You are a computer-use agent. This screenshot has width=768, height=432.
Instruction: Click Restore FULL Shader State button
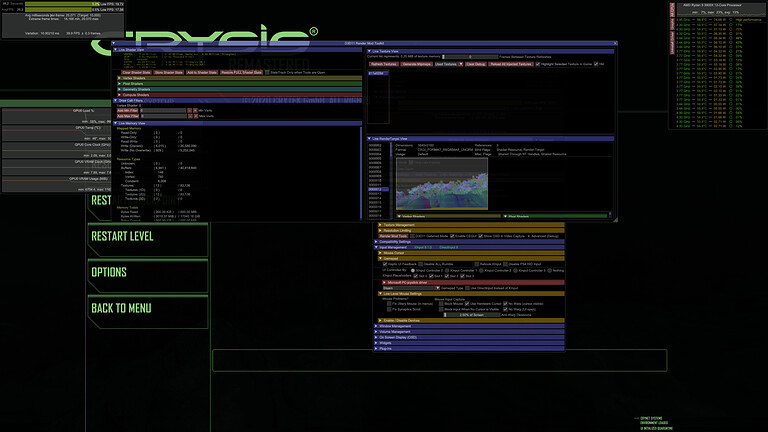(x=241, y=72)
